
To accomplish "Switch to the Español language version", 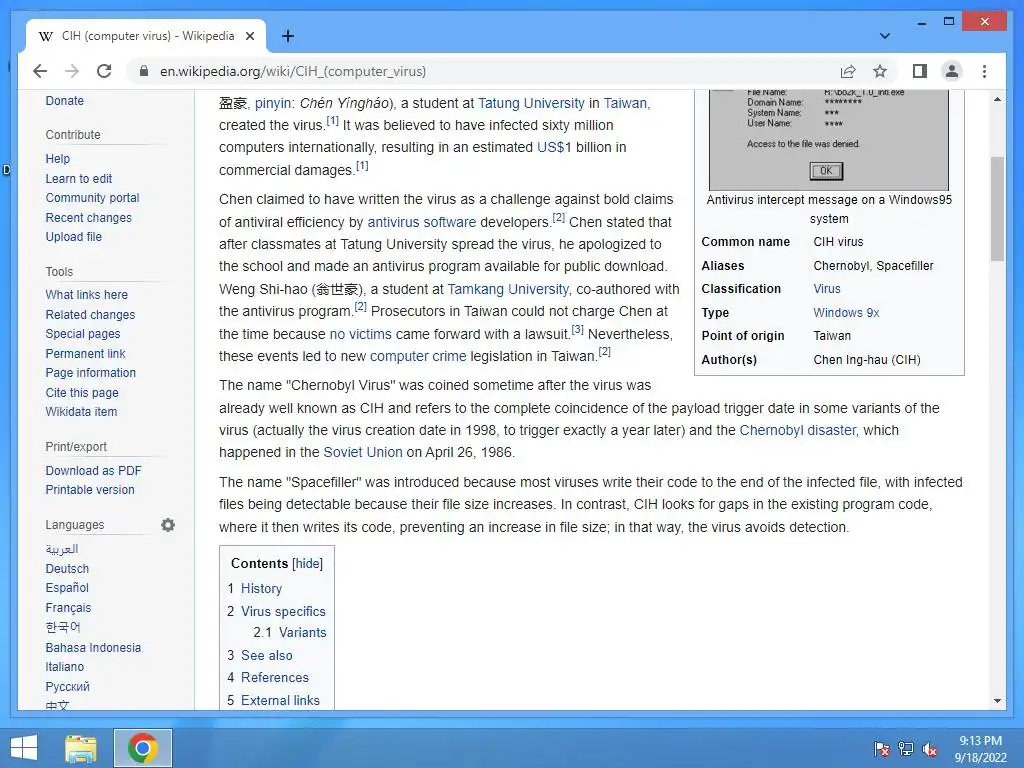I will [x=67, y=588].
